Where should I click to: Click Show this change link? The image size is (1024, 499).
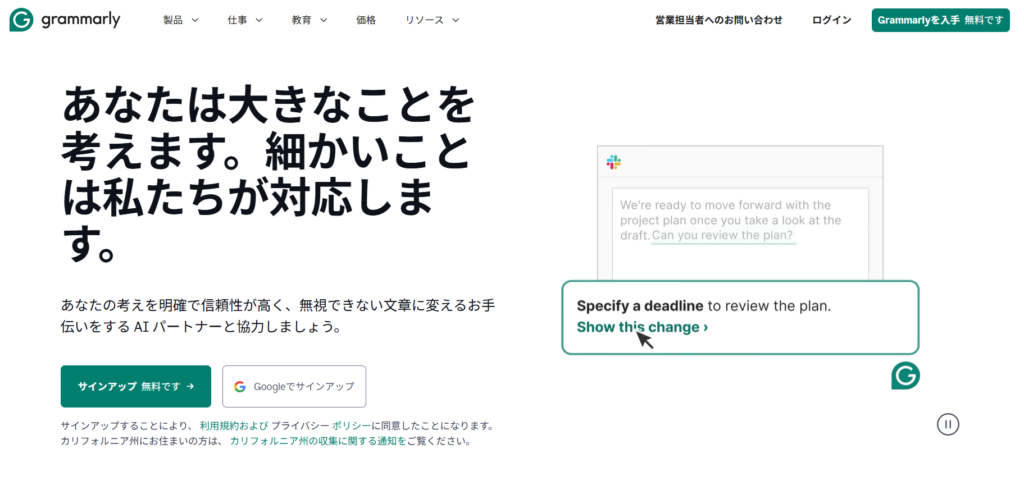pyautogui.click(x=642, y=327)
